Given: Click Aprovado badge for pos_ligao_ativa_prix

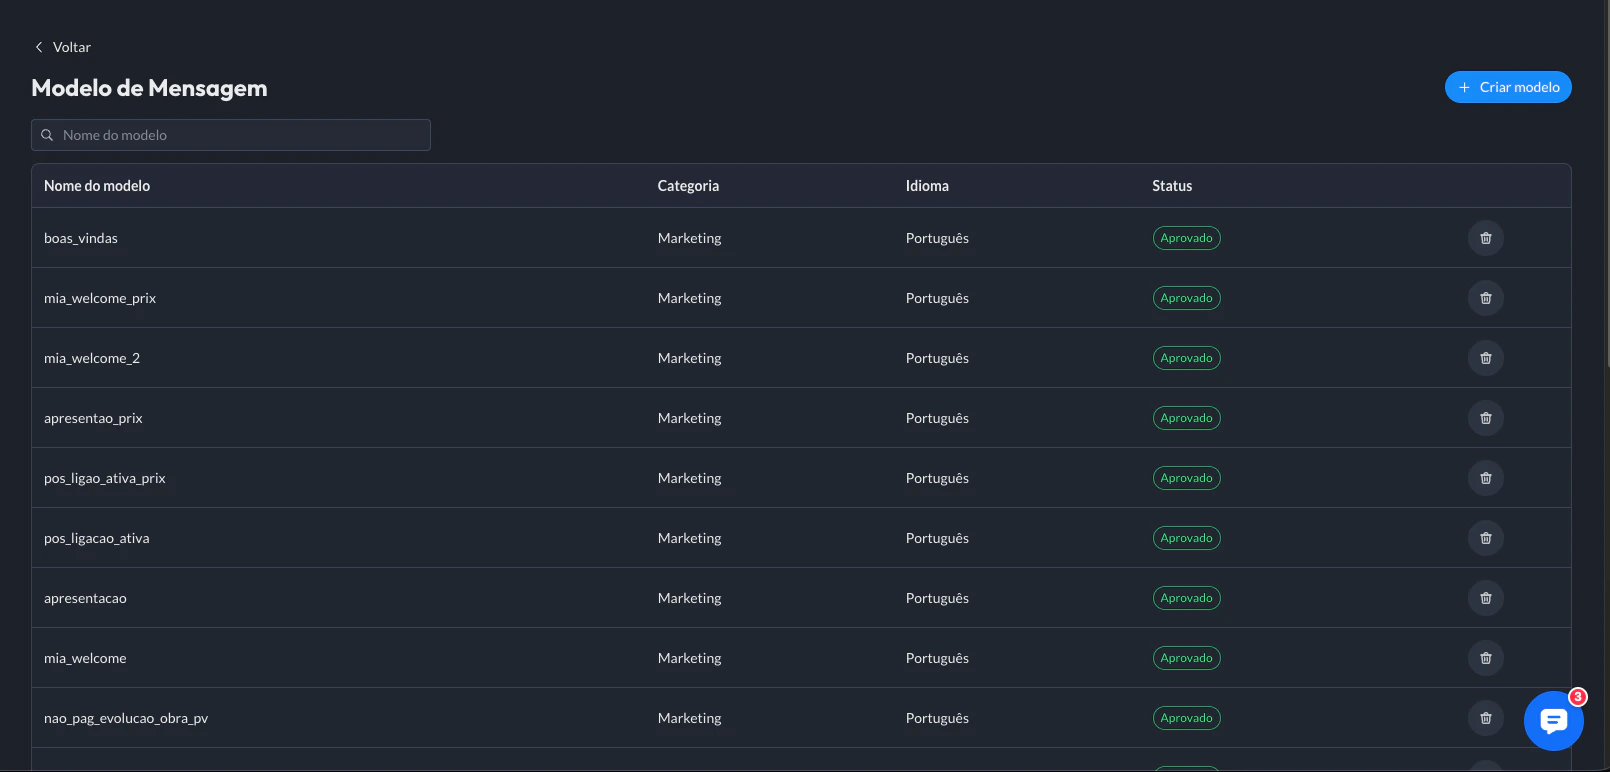Looking at the screenshot, I should pyautogui.click(x=1186, y=478).
